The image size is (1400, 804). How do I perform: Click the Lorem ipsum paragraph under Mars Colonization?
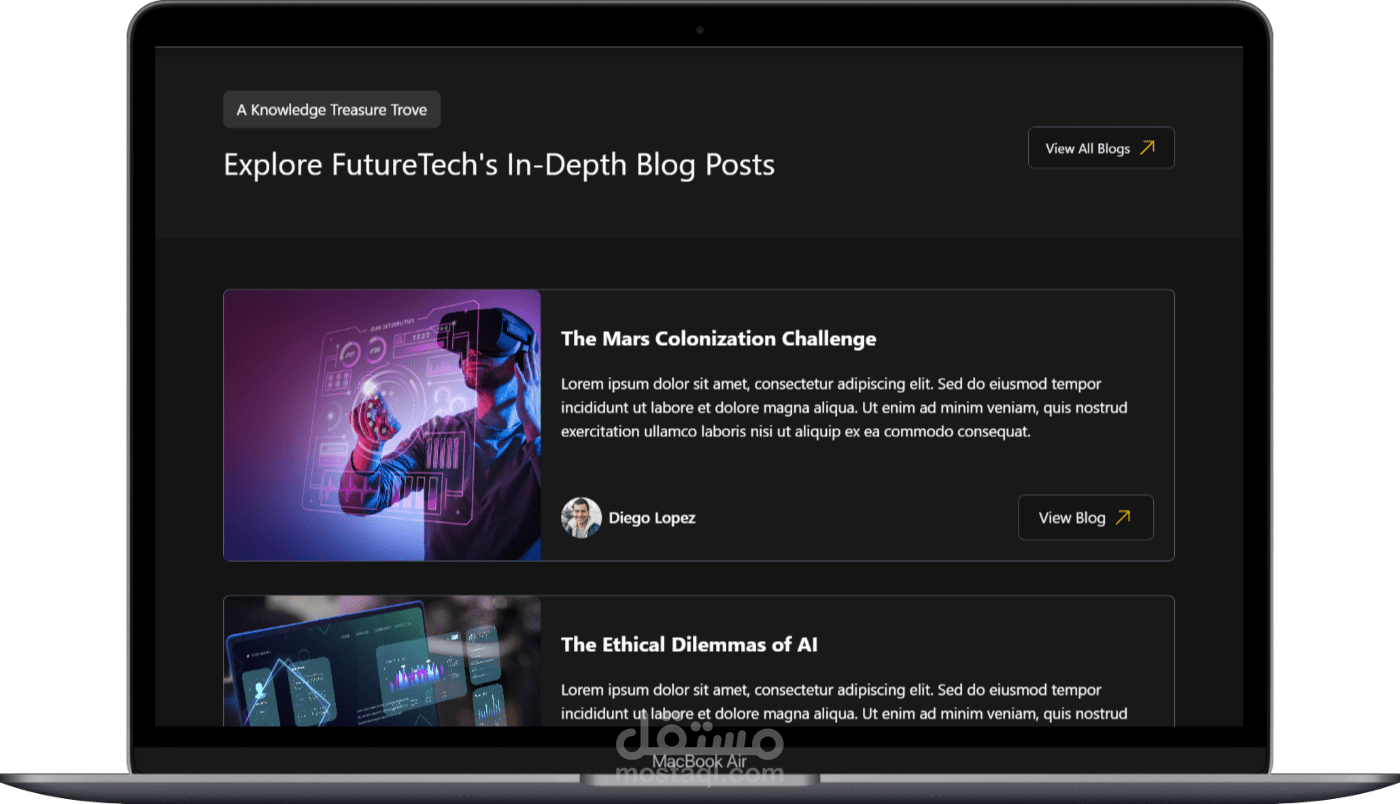[844, 408]
